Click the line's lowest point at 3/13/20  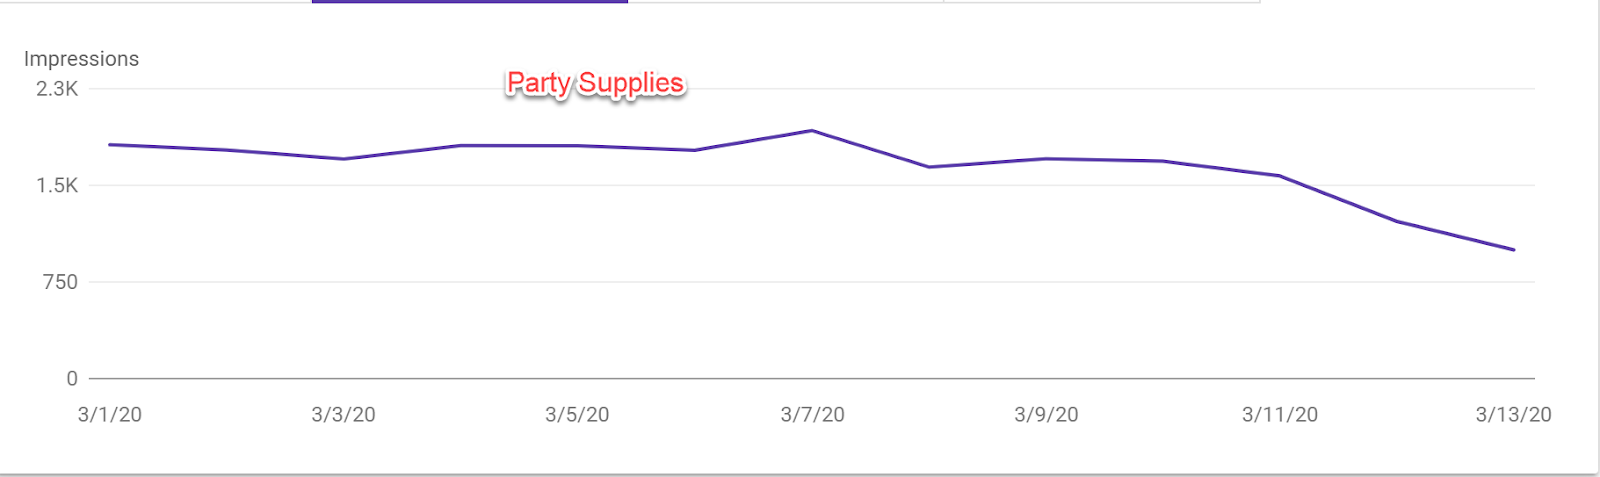pos(1514,250)
